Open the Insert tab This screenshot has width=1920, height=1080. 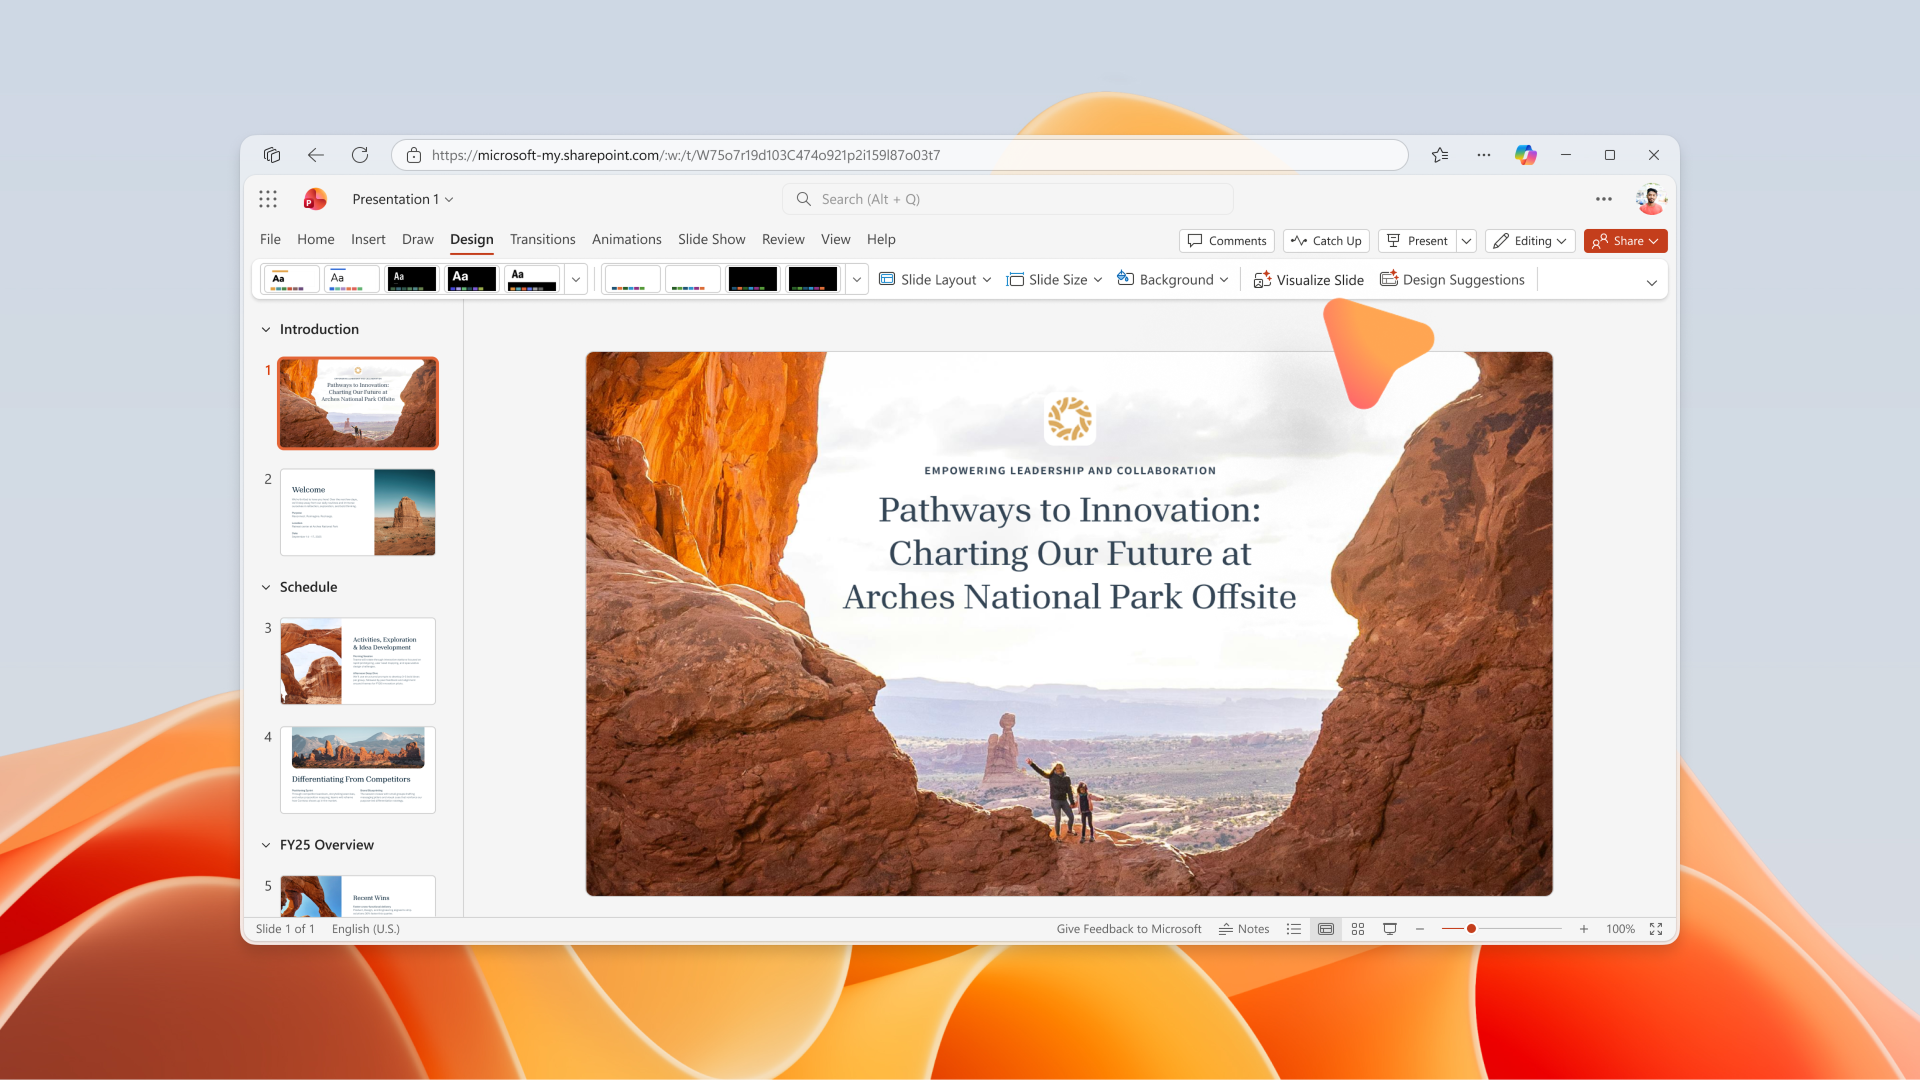coord(368,239)
